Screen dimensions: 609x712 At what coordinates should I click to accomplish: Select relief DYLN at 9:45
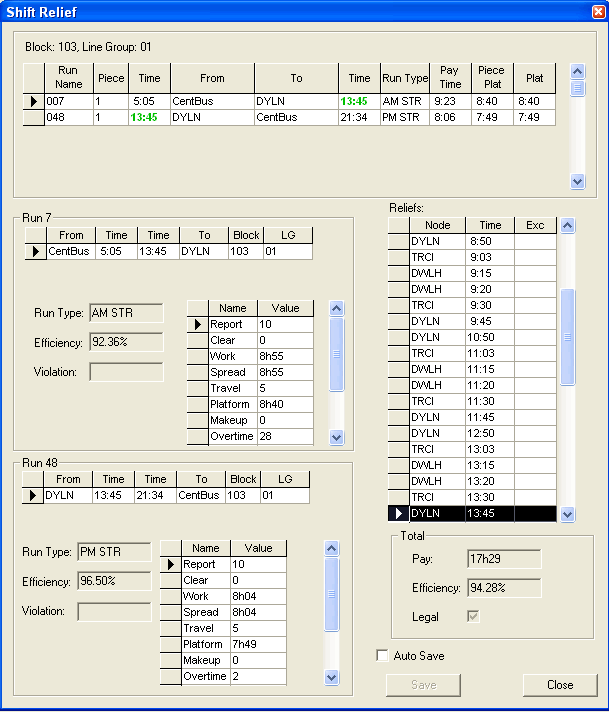click(472, 321)
